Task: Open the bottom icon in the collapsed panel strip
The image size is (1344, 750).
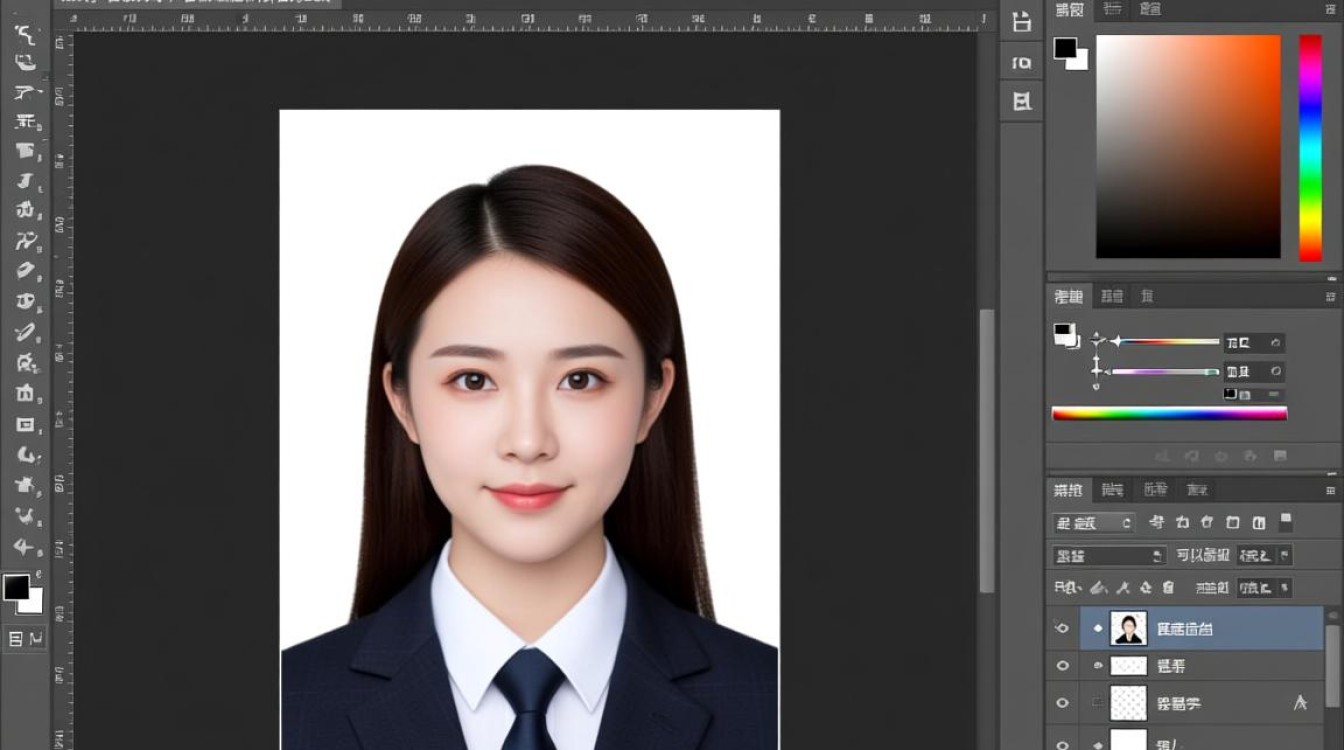Action: [x=1021, y=101]
